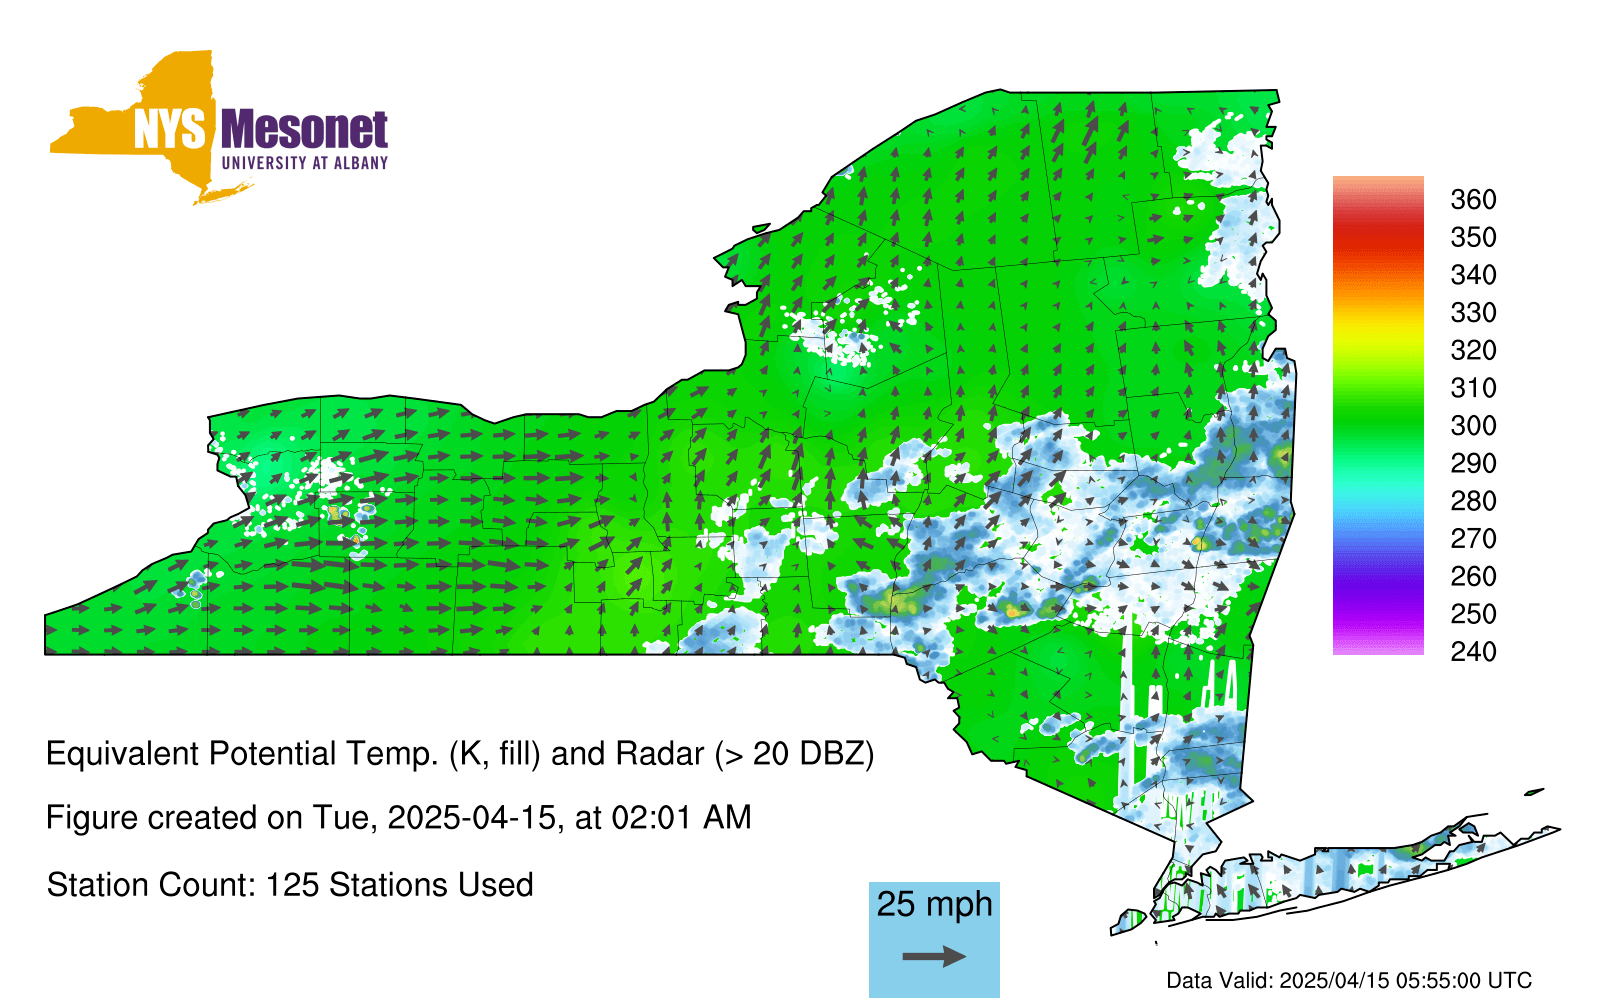Click the 'Data Valid' UTC timestamp
The image size is (1600, 1000).
tap(1349, 980)
